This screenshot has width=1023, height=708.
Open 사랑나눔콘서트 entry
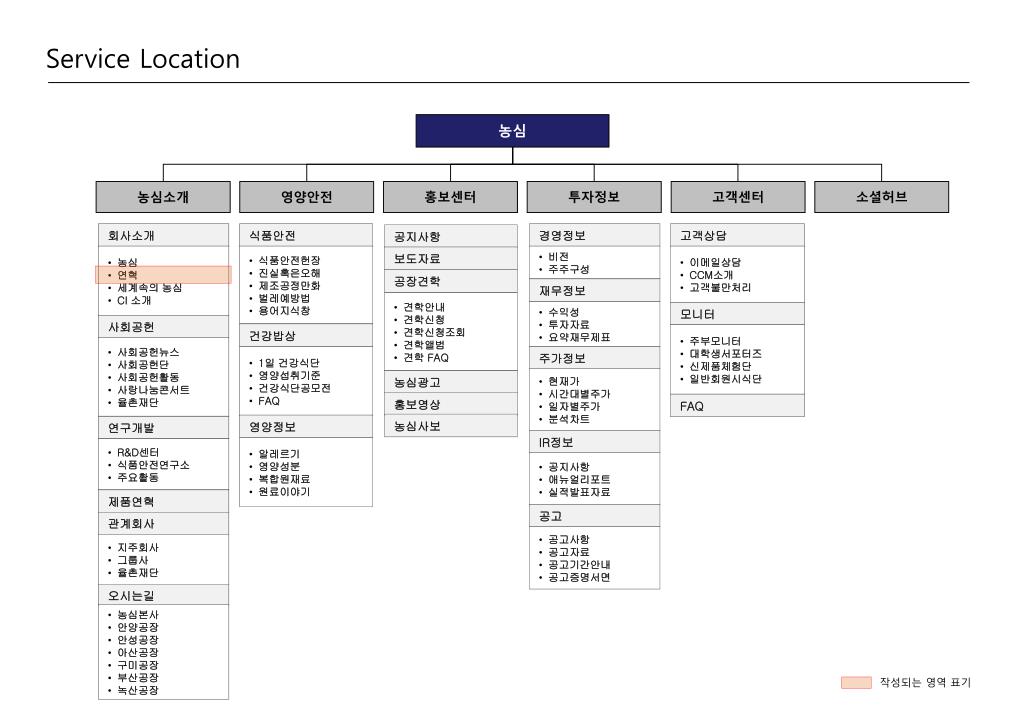[x=153, y=390]
